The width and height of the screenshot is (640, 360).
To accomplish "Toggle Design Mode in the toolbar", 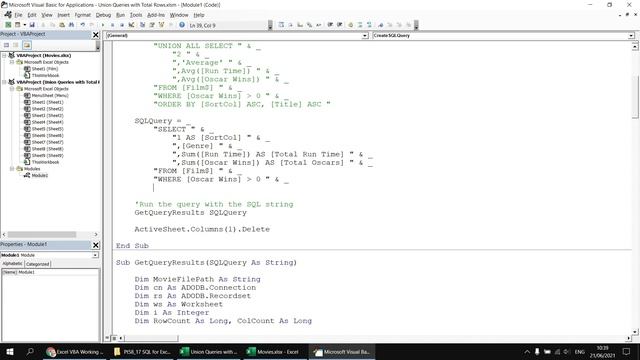I will [131, 25].
